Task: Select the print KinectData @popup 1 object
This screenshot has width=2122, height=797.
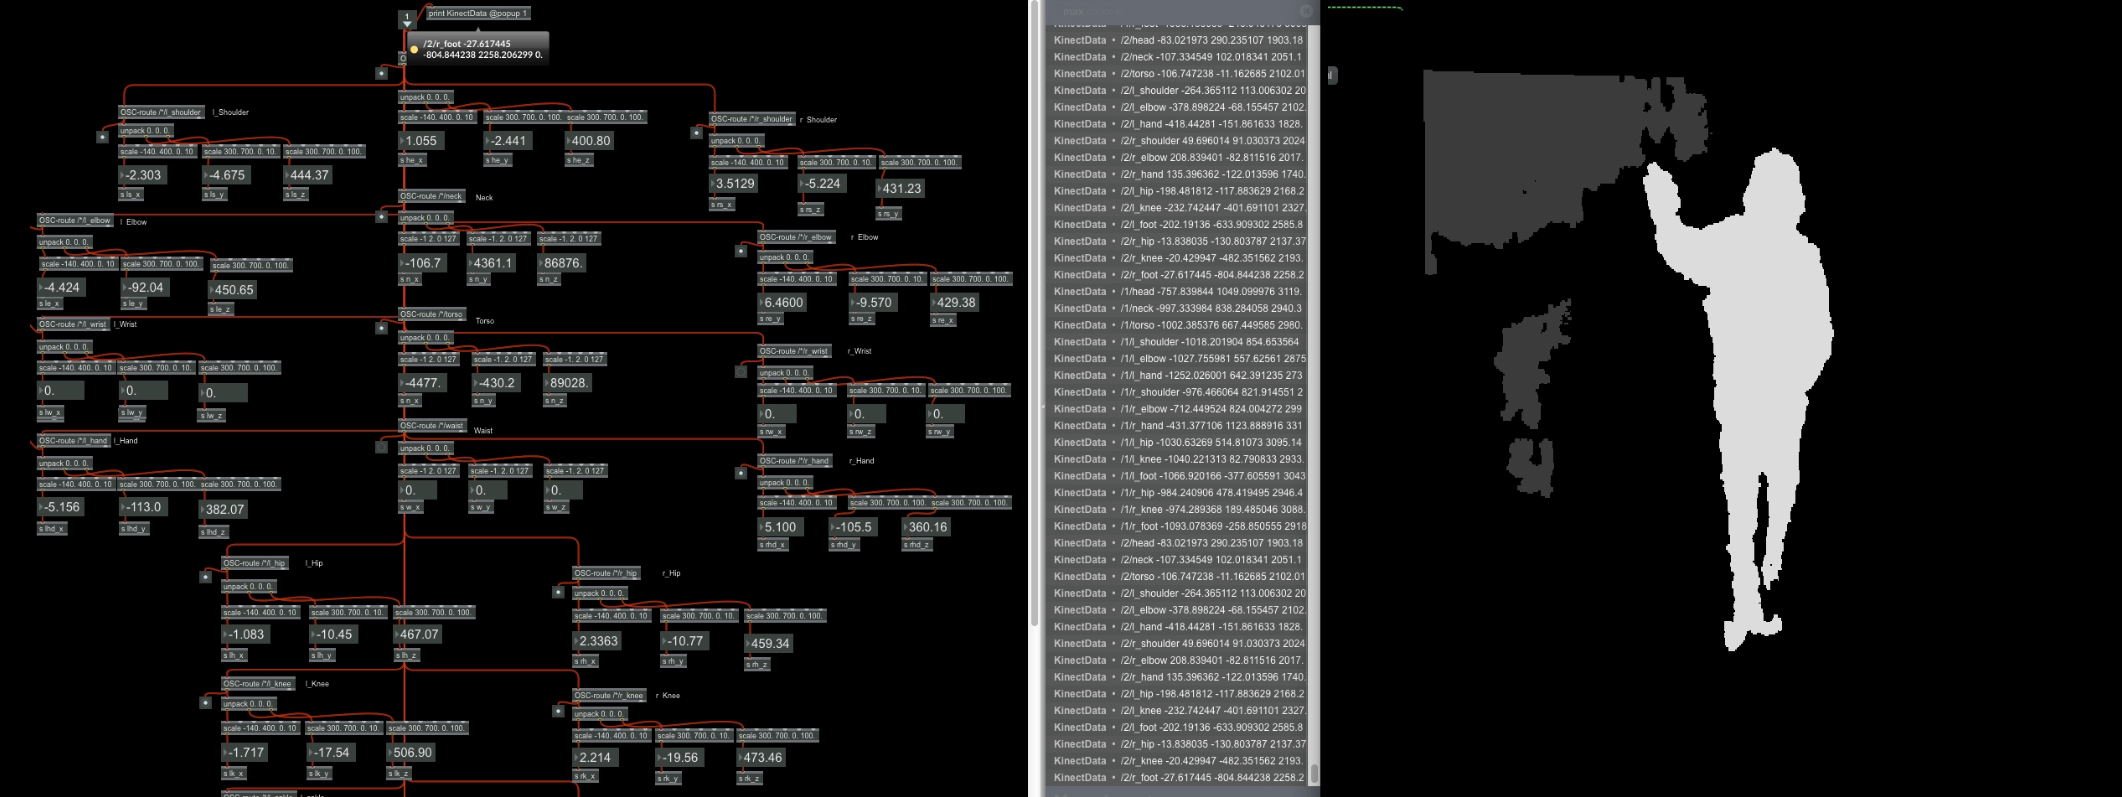Action: [478, 13]
